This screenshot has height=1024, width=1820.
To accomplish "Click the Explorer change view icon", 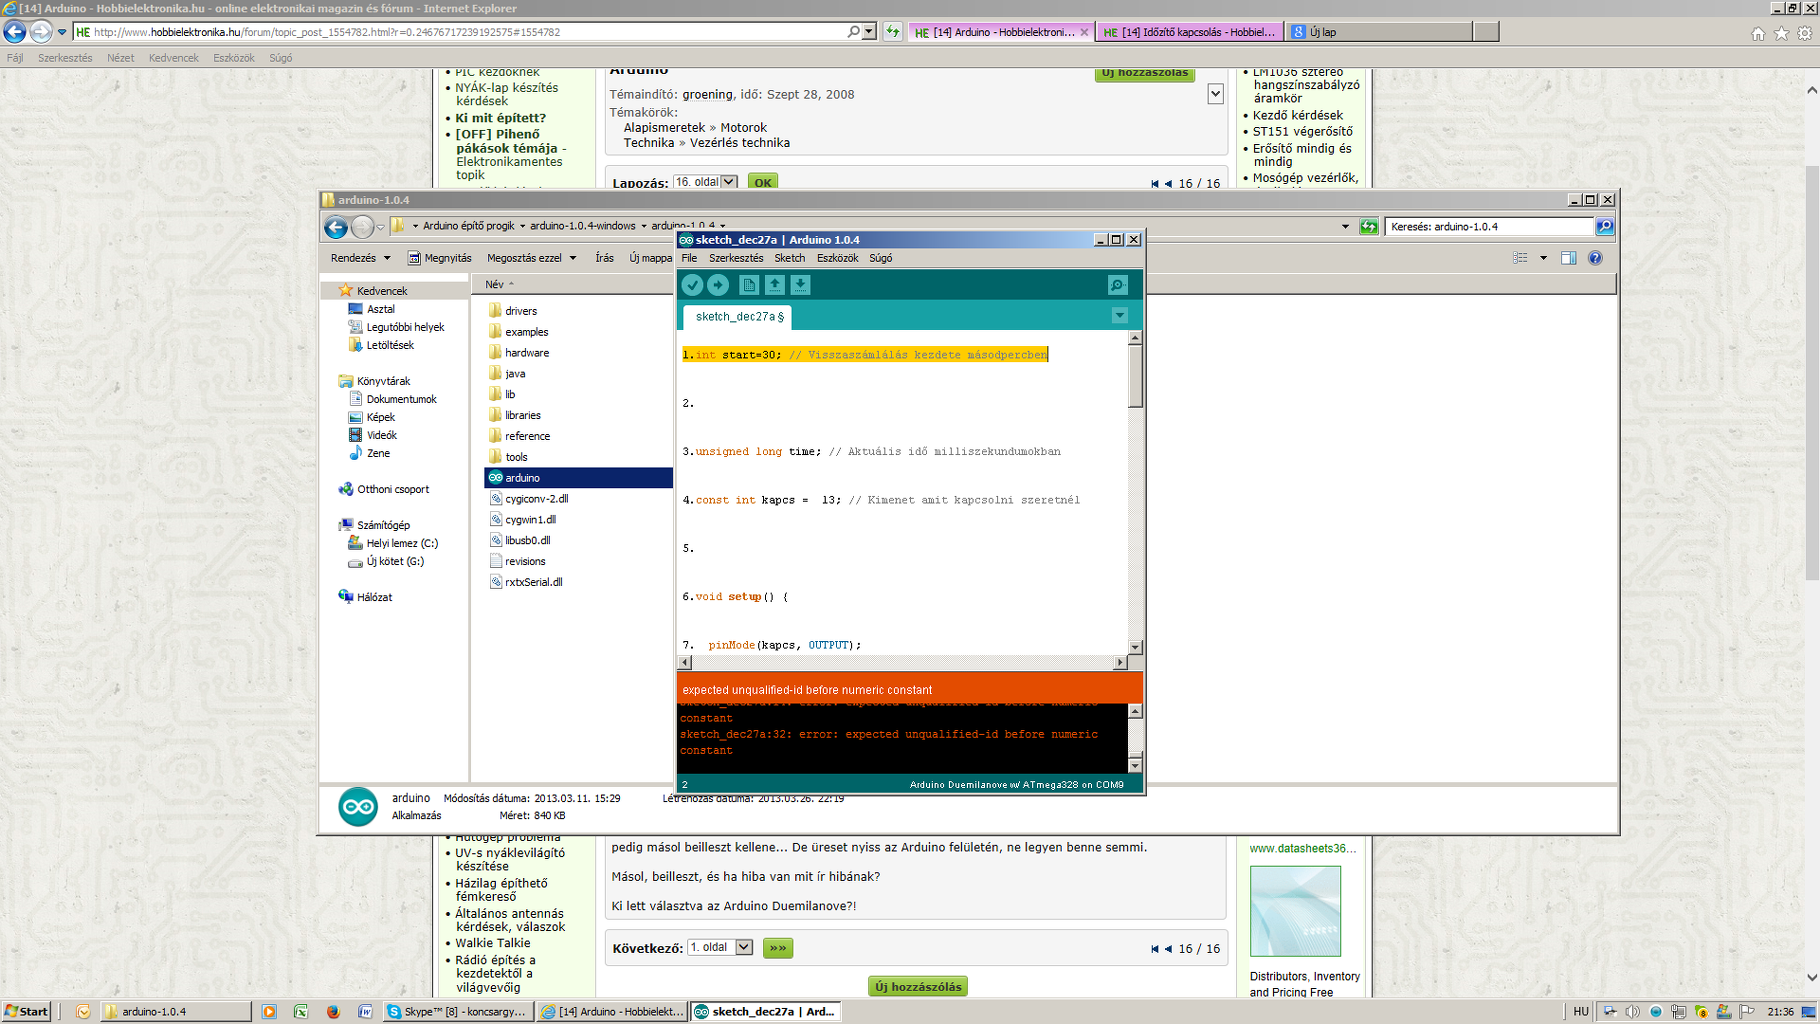I will pyautogui.click(x=1521, y=258).
